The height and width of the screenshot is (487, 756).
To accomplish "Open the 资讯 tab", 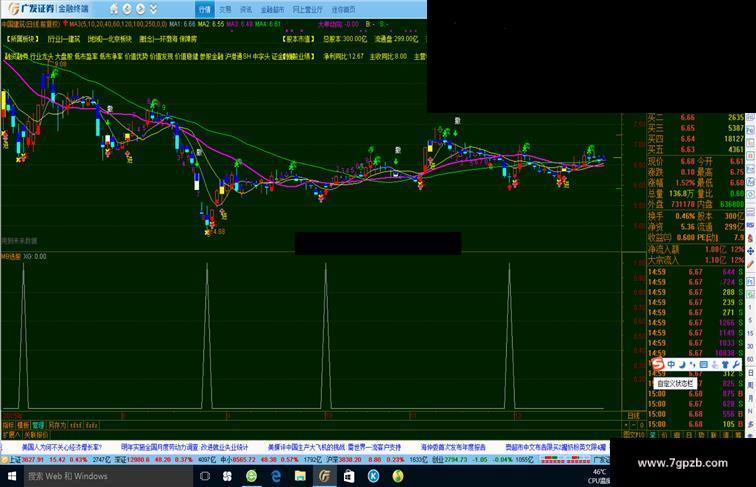I will click(246, 9).
